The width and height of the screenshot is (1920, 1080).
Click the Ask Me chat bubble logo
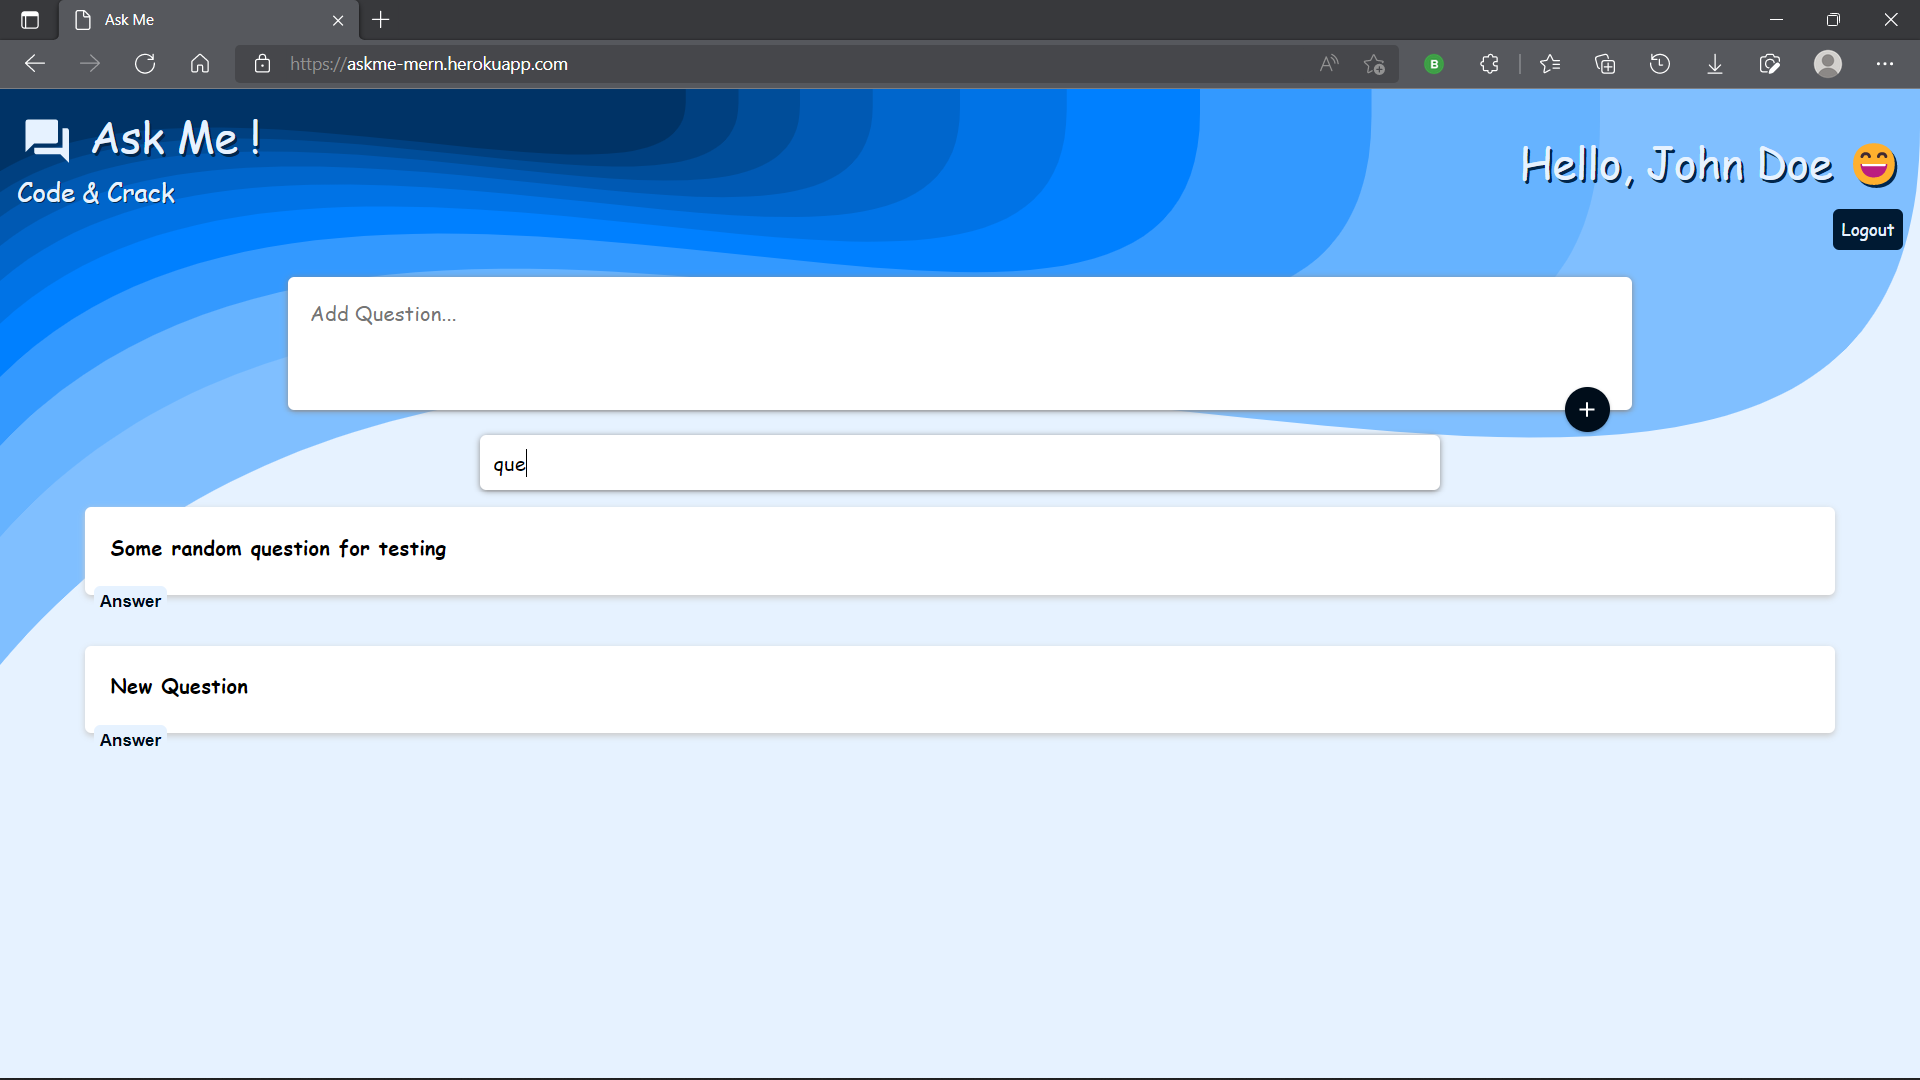click(46, 140)
